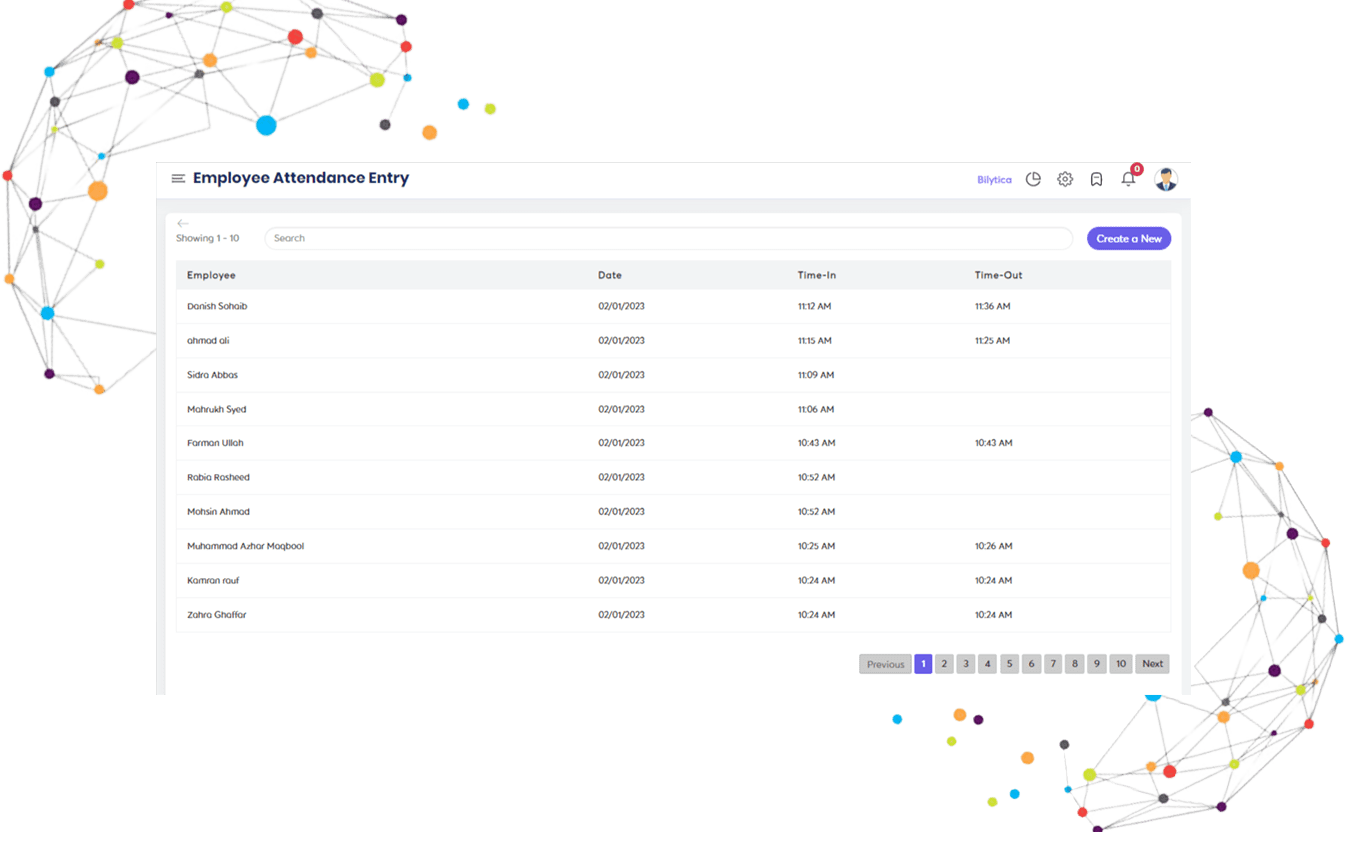Open the notifications bell icon
This screenshot has height=856, width=1346.
coord(1128,179)
